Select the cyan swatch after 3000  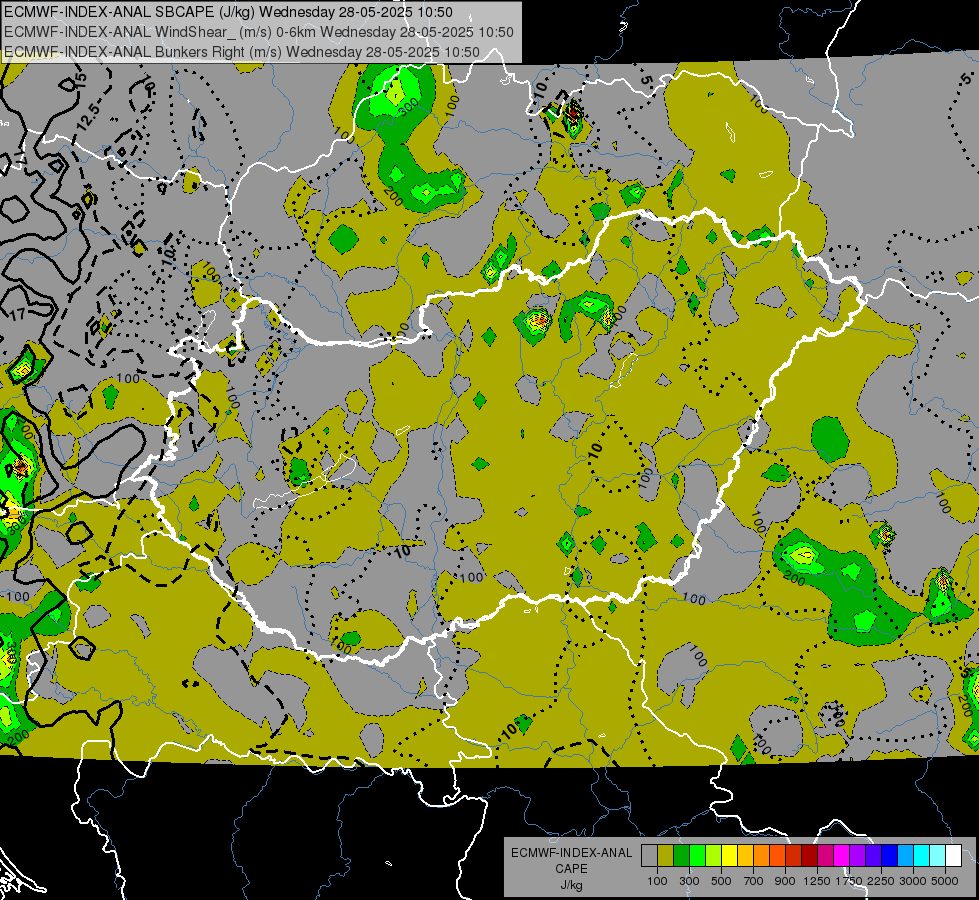tap(922, 855)
